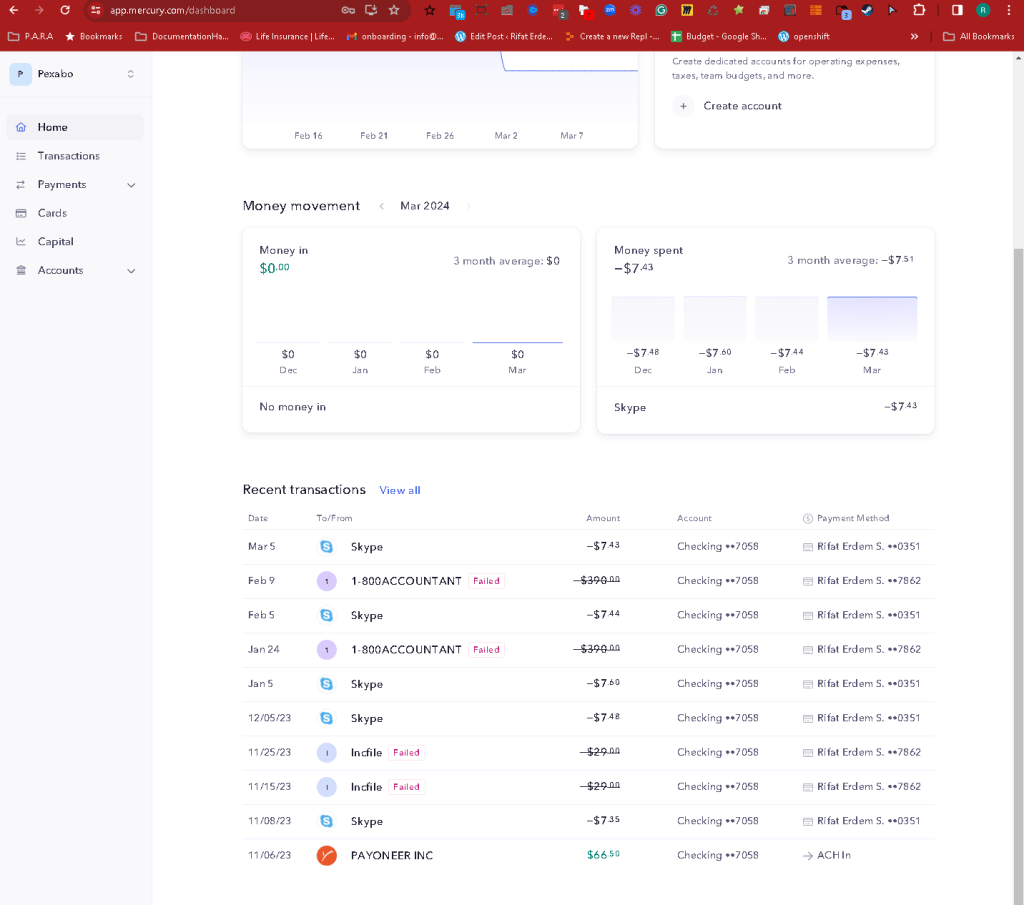Viewport: 1024px width, 905px height.
Task: Open the Chrome three-dot menu
Action: click(x=1008, y=10)
